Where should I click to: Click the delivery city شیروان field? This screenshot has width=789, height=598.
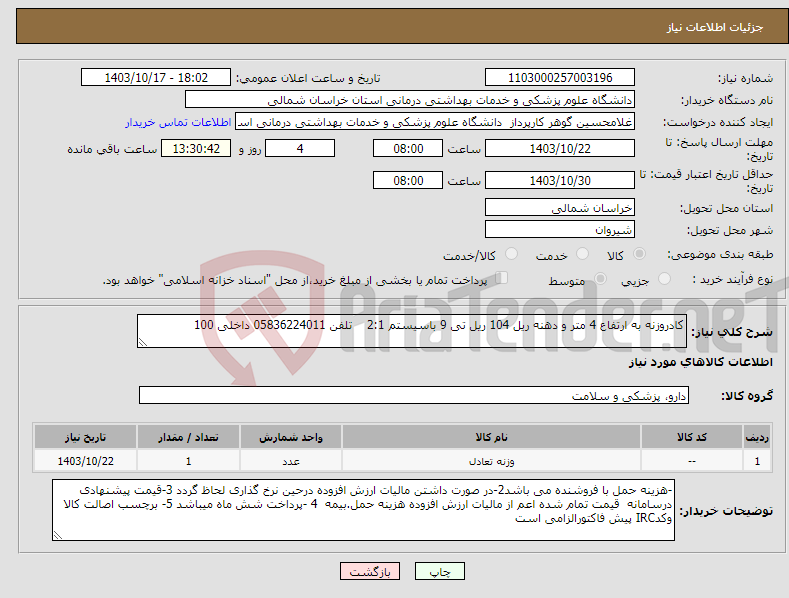click(560, 230)
